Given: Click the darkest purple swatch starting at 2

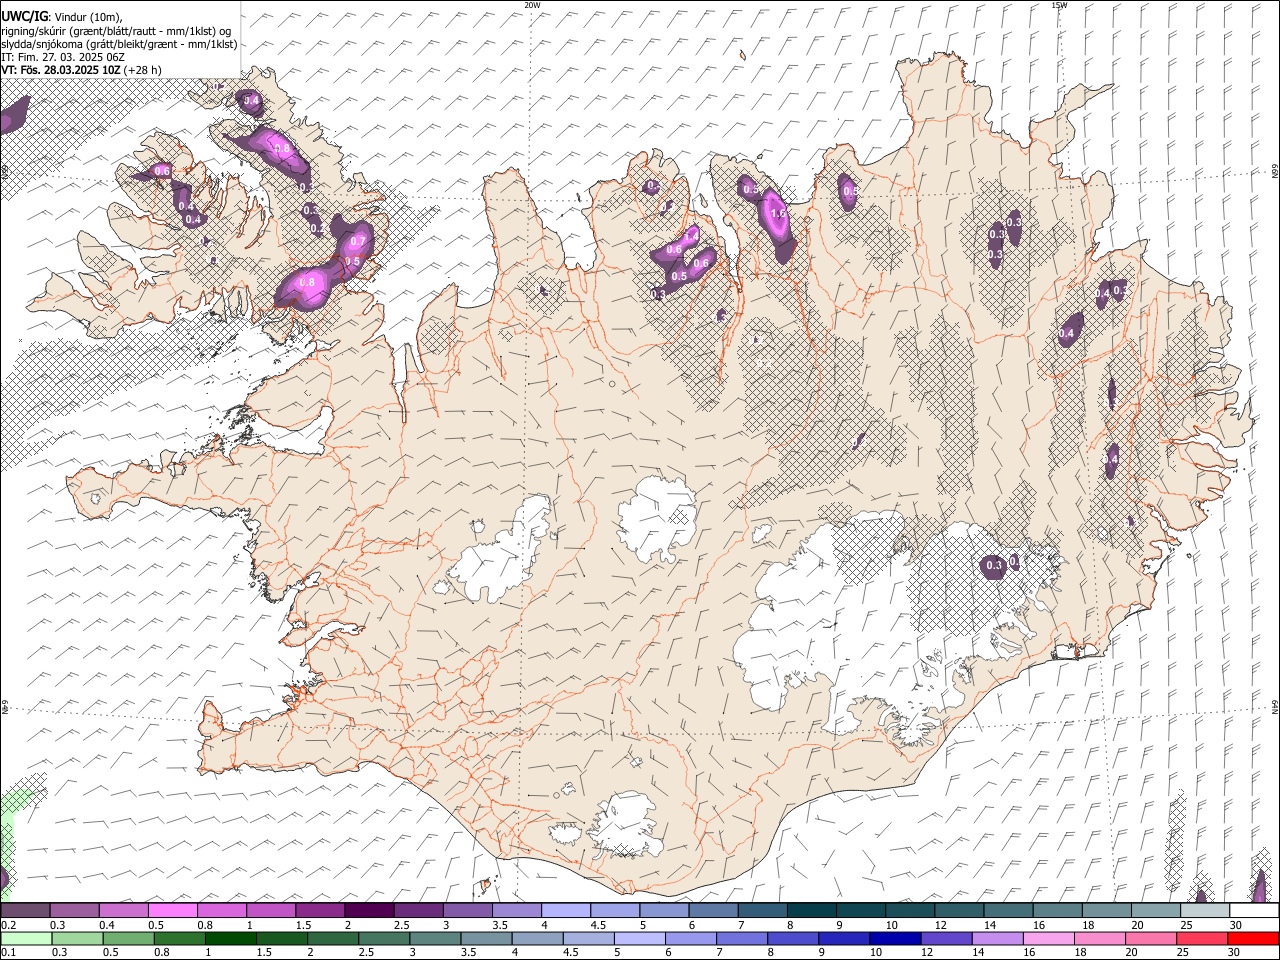Looking at the screenshot, I should tap(368, 910).
